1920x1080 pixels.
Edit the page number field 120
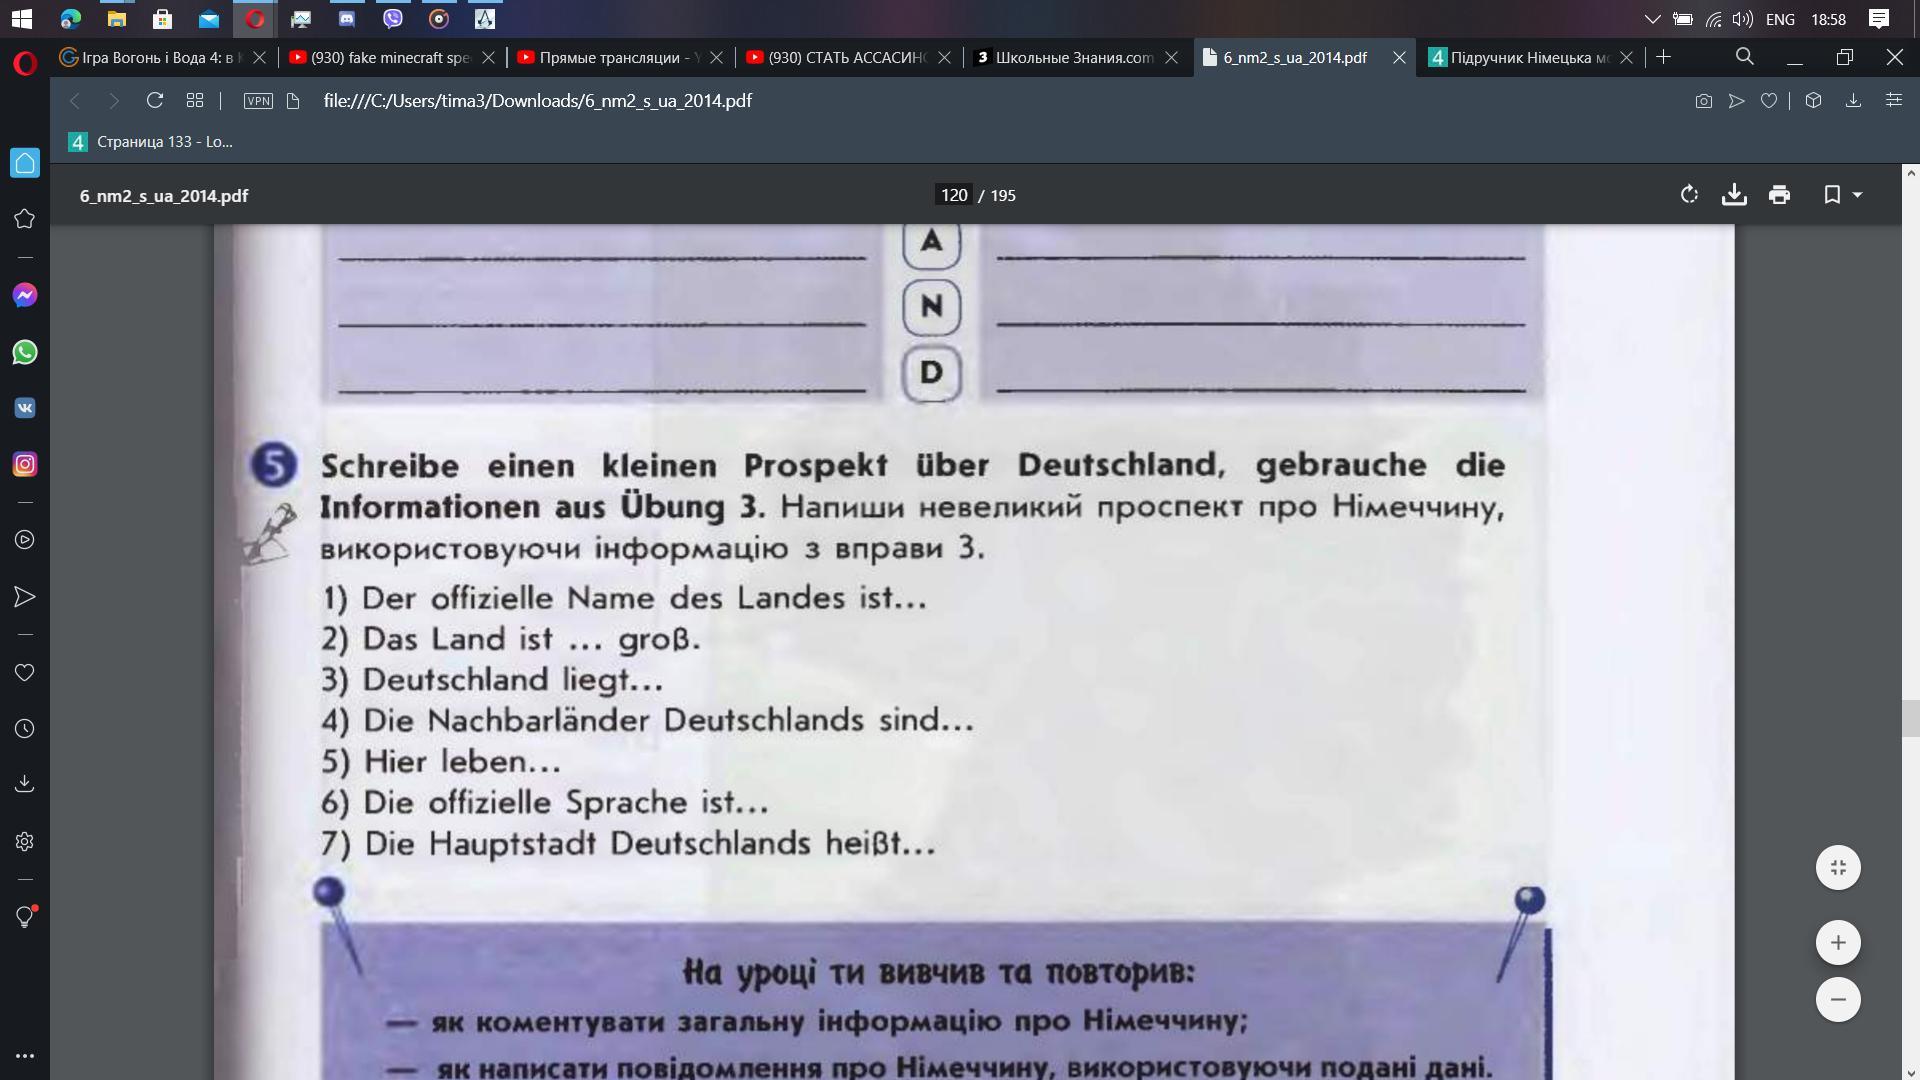(x=954, y=195)
